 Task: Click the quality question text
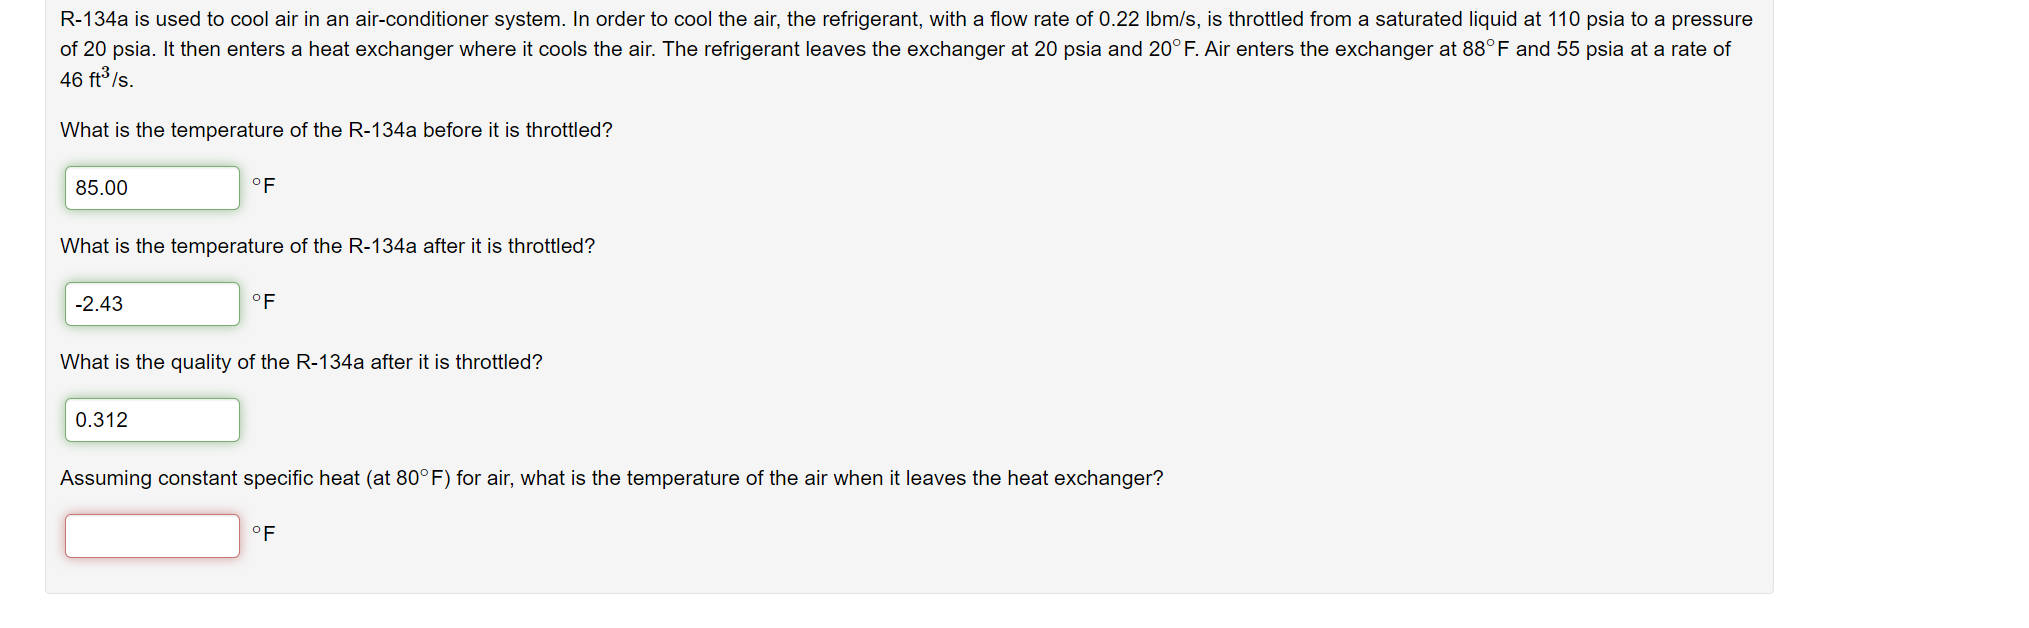300,362
